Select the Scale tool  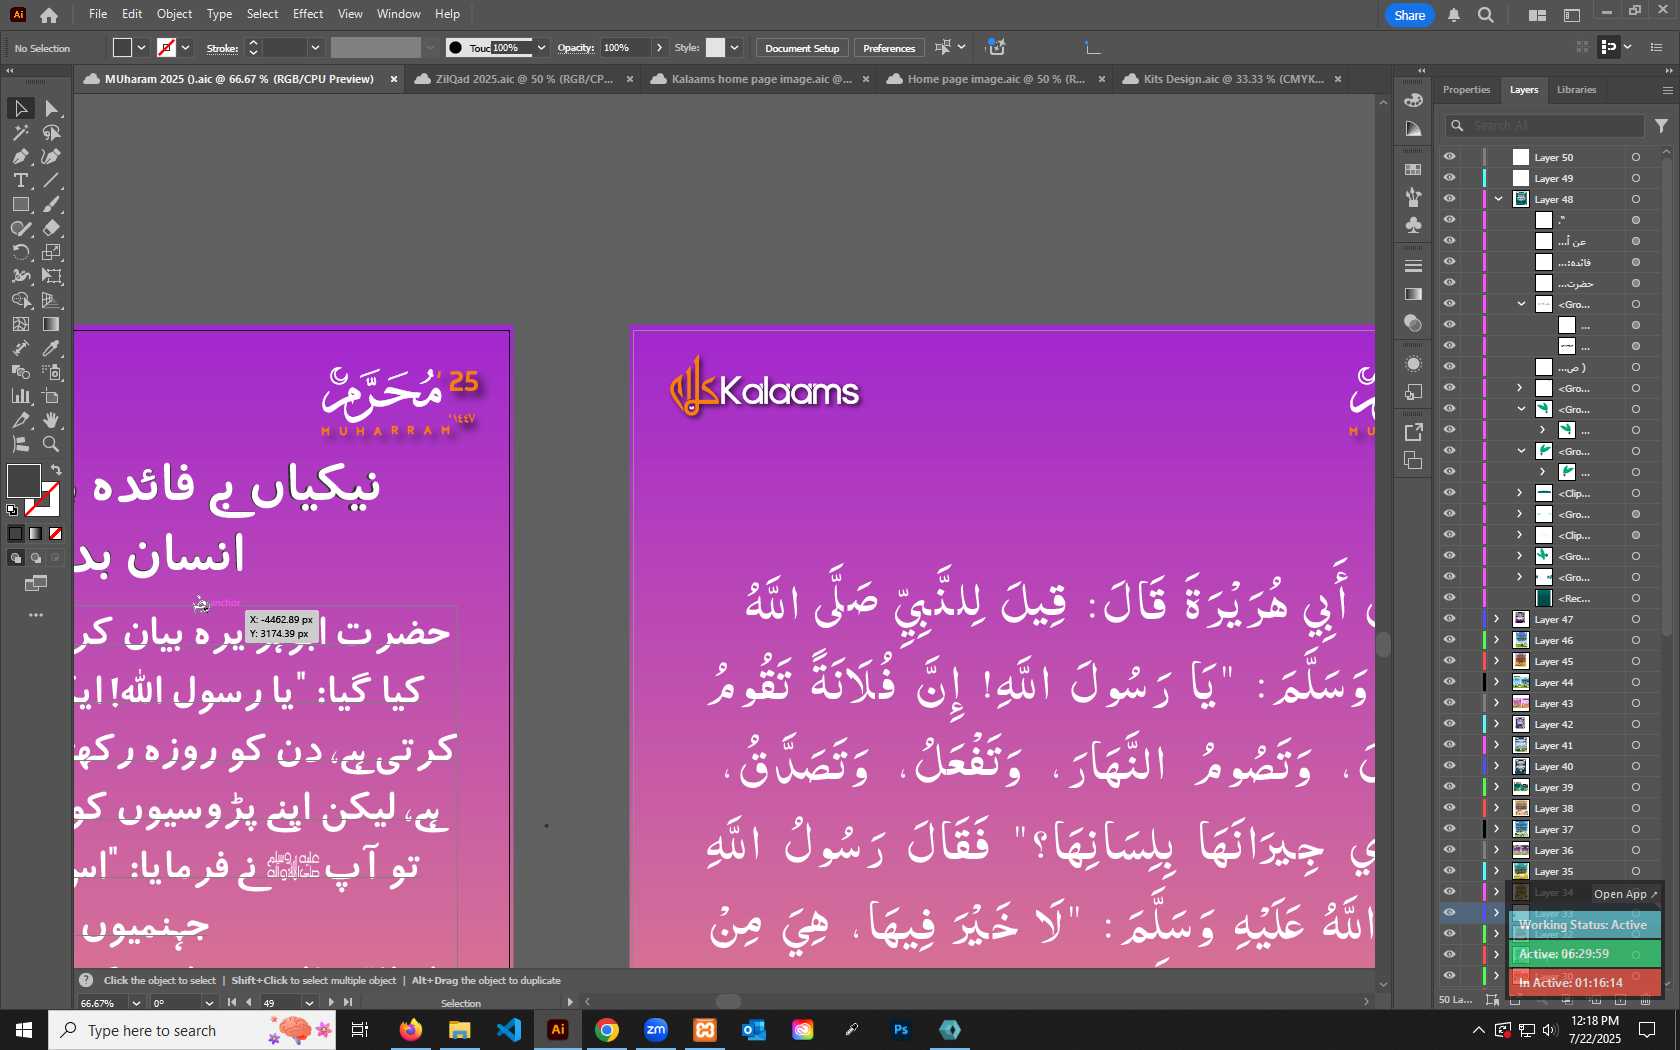click(x=52, y=252)
